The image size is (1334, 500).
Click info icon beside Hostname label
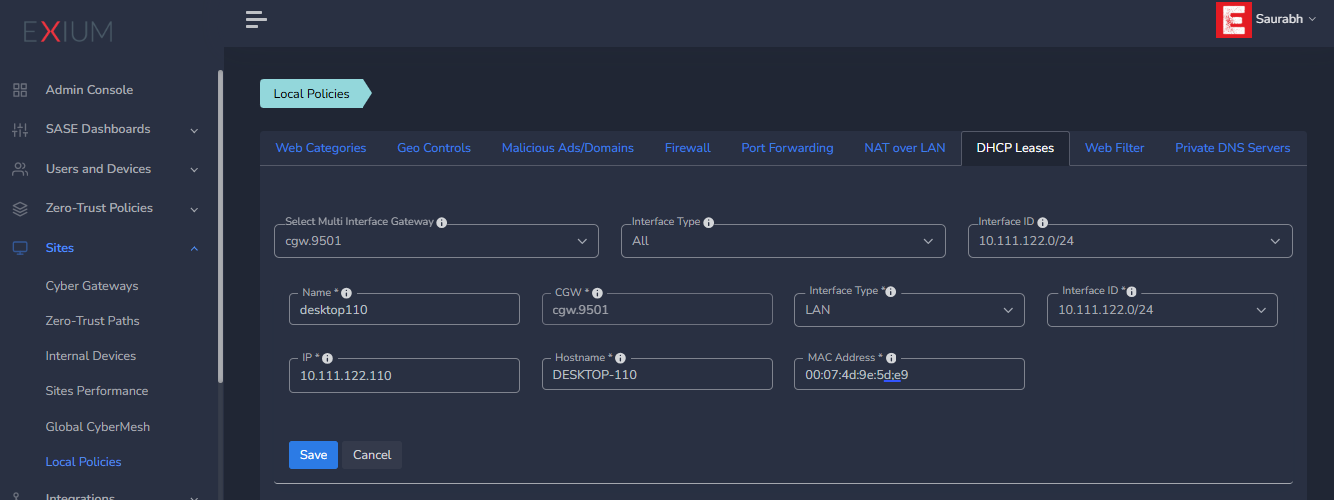pos(620,358)
